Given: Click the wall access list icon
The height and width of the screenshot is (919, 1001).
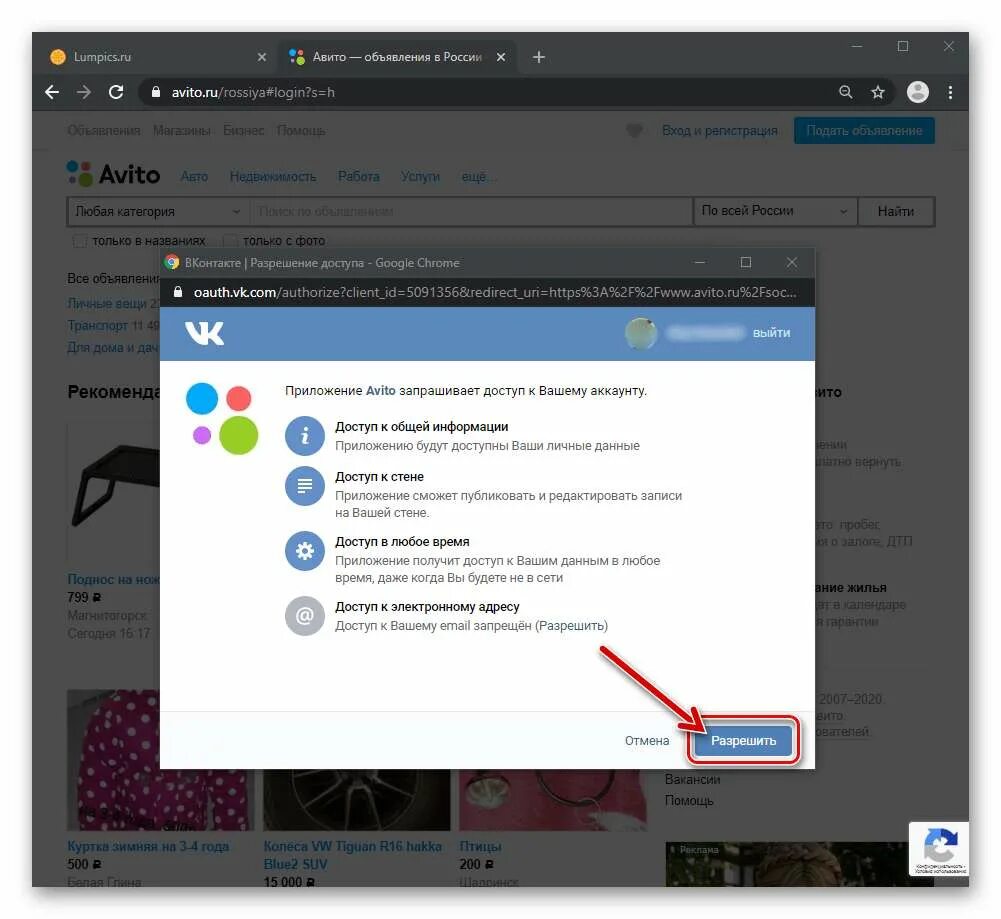Looking at the screenshot, I should point(305,486).
